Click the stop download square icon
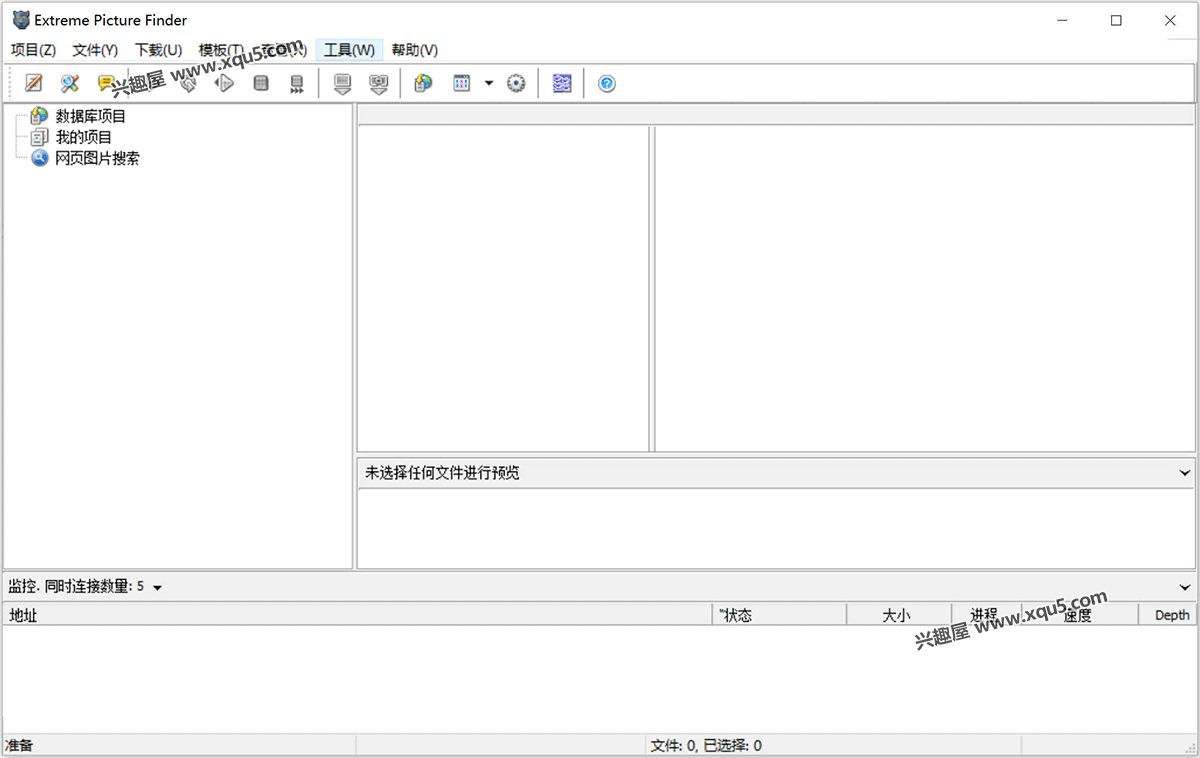The height and width of the screenshot is (758, 1200). click(261, 84)
